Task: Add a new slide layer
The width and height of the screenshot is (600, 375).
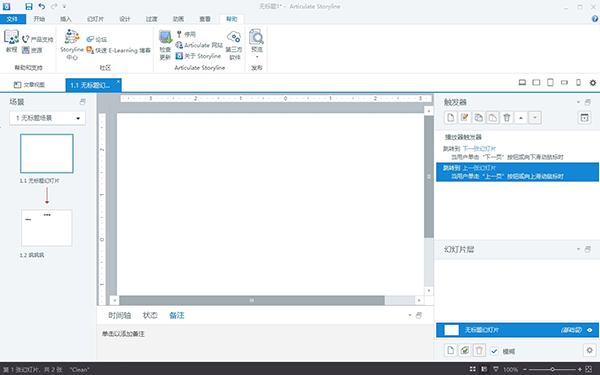Action: pos(450,350)
